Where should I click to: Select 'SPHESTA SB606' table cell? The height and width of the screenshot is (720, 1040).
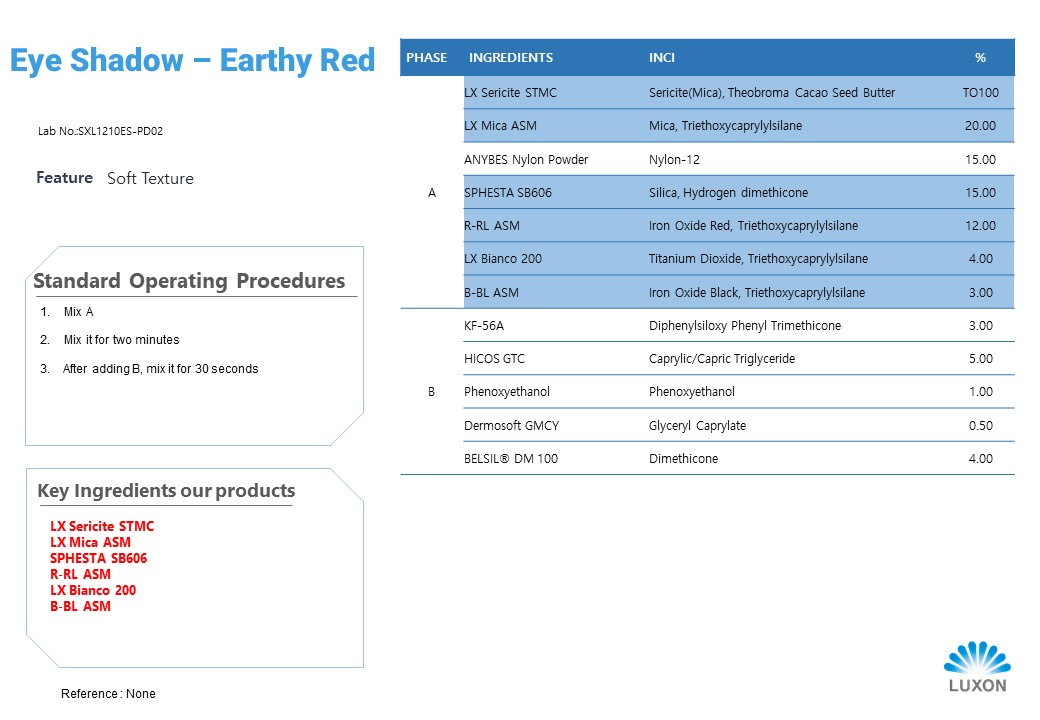coord(507,193)
